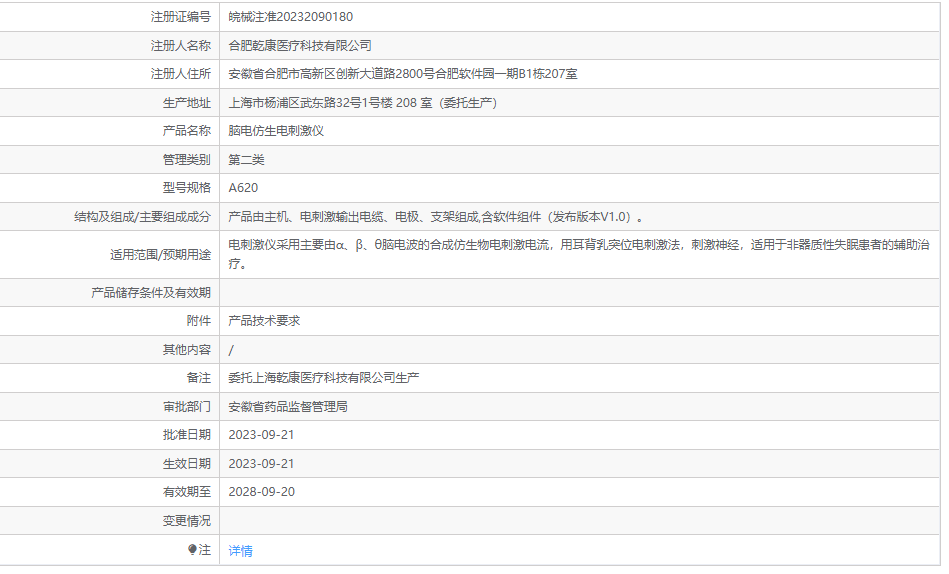Select registration number 皖械注准20232090180

[x=291, y=17]
